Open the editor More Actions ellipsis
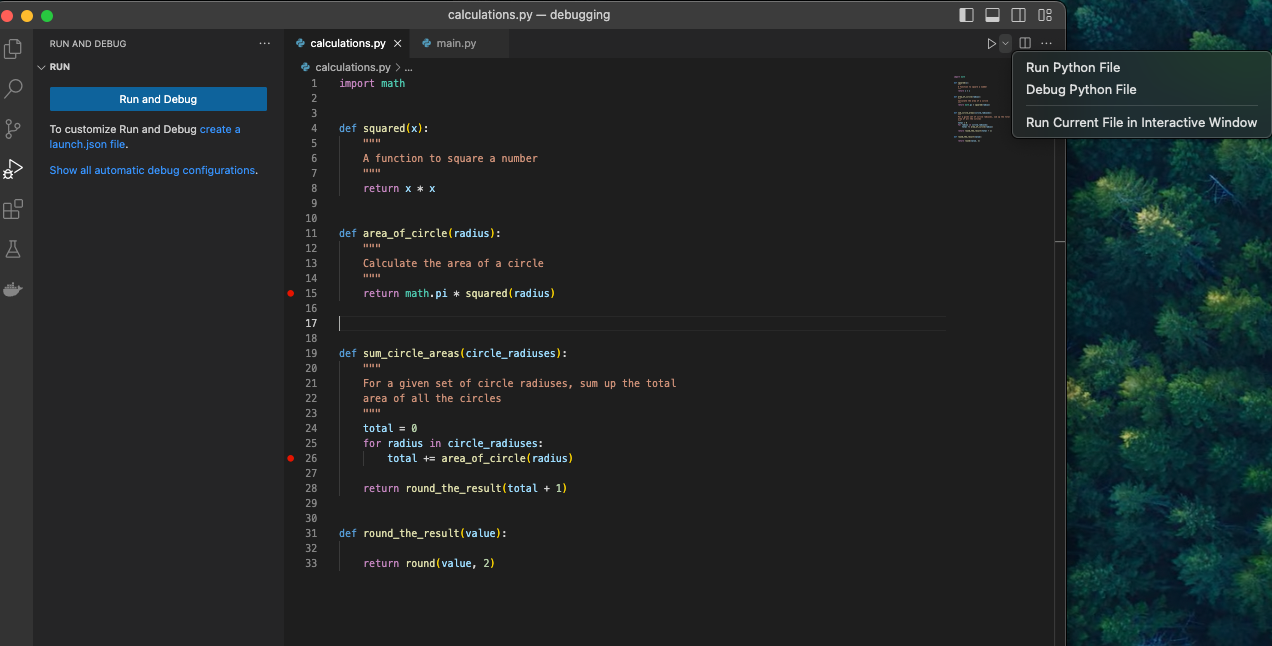 (1046, 43)
